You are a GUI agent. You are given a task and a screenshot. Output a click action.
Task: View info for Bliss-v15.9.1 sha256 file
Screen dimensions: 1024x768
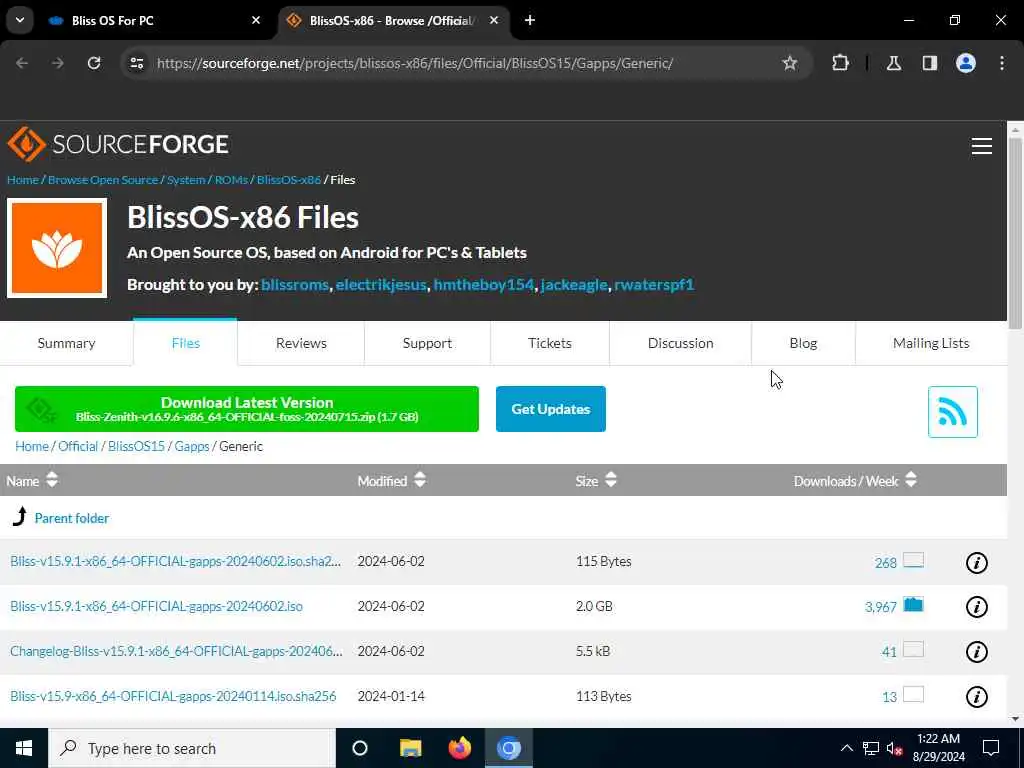point(977,563)
